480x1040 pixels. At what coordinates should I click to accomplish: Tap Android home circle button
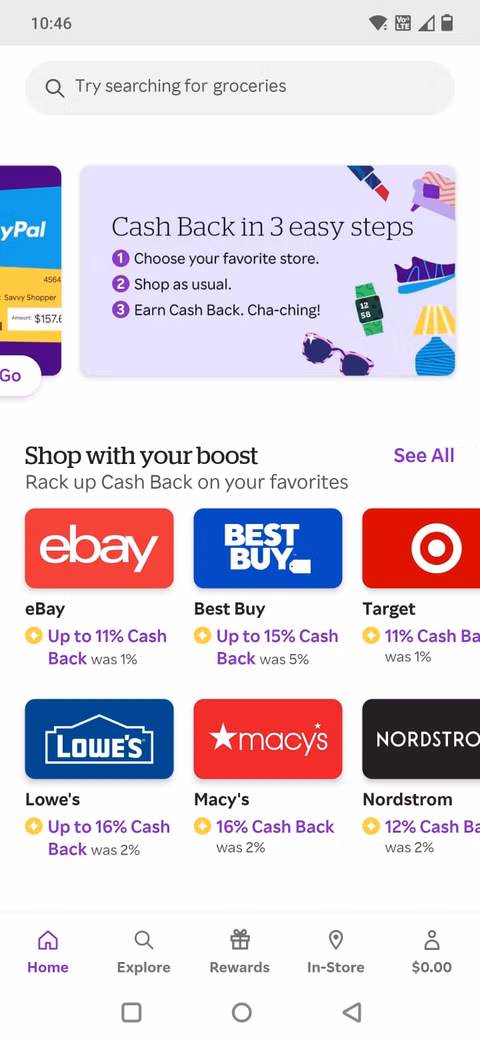coord(241,1012)
